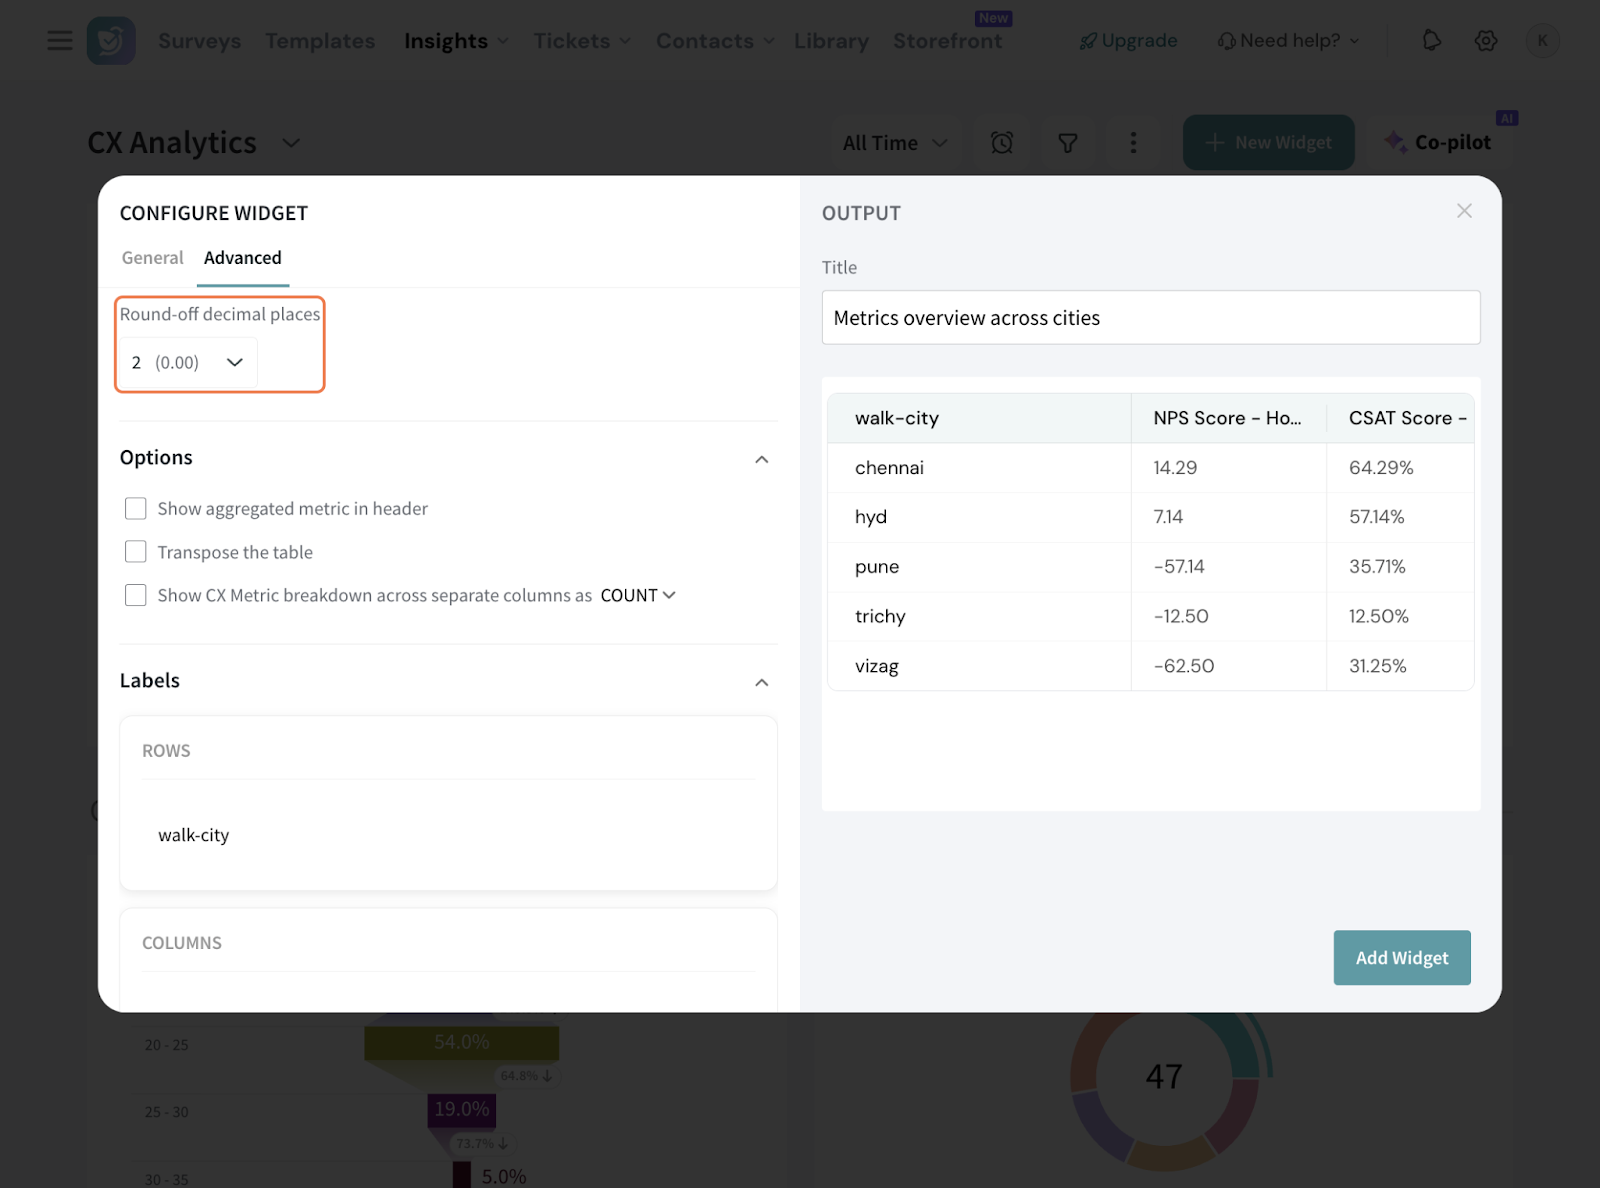Open the dashboard filter funnel
This screenshot has height=1188, width=1600.
click(1067, 143)
